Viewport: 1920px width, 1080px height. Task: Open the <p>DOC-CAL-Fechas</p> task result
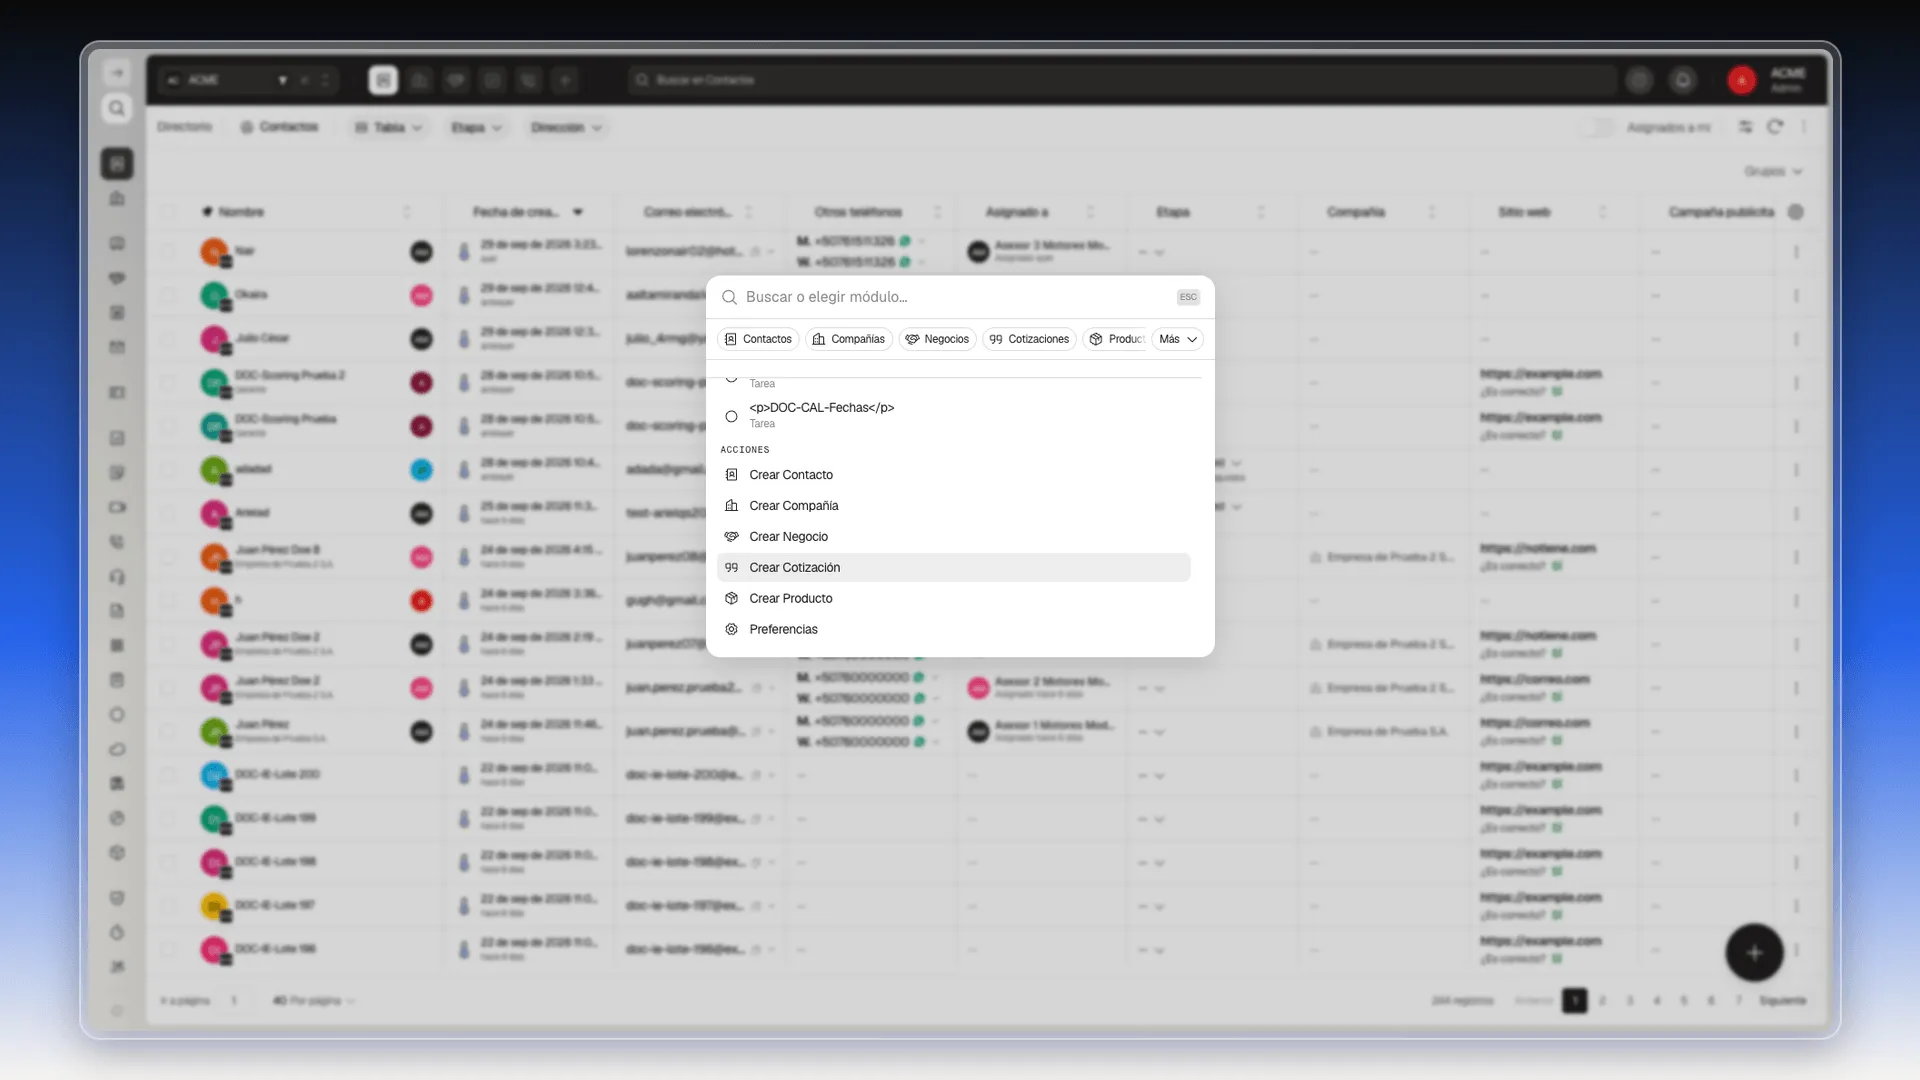click(954, 415)
